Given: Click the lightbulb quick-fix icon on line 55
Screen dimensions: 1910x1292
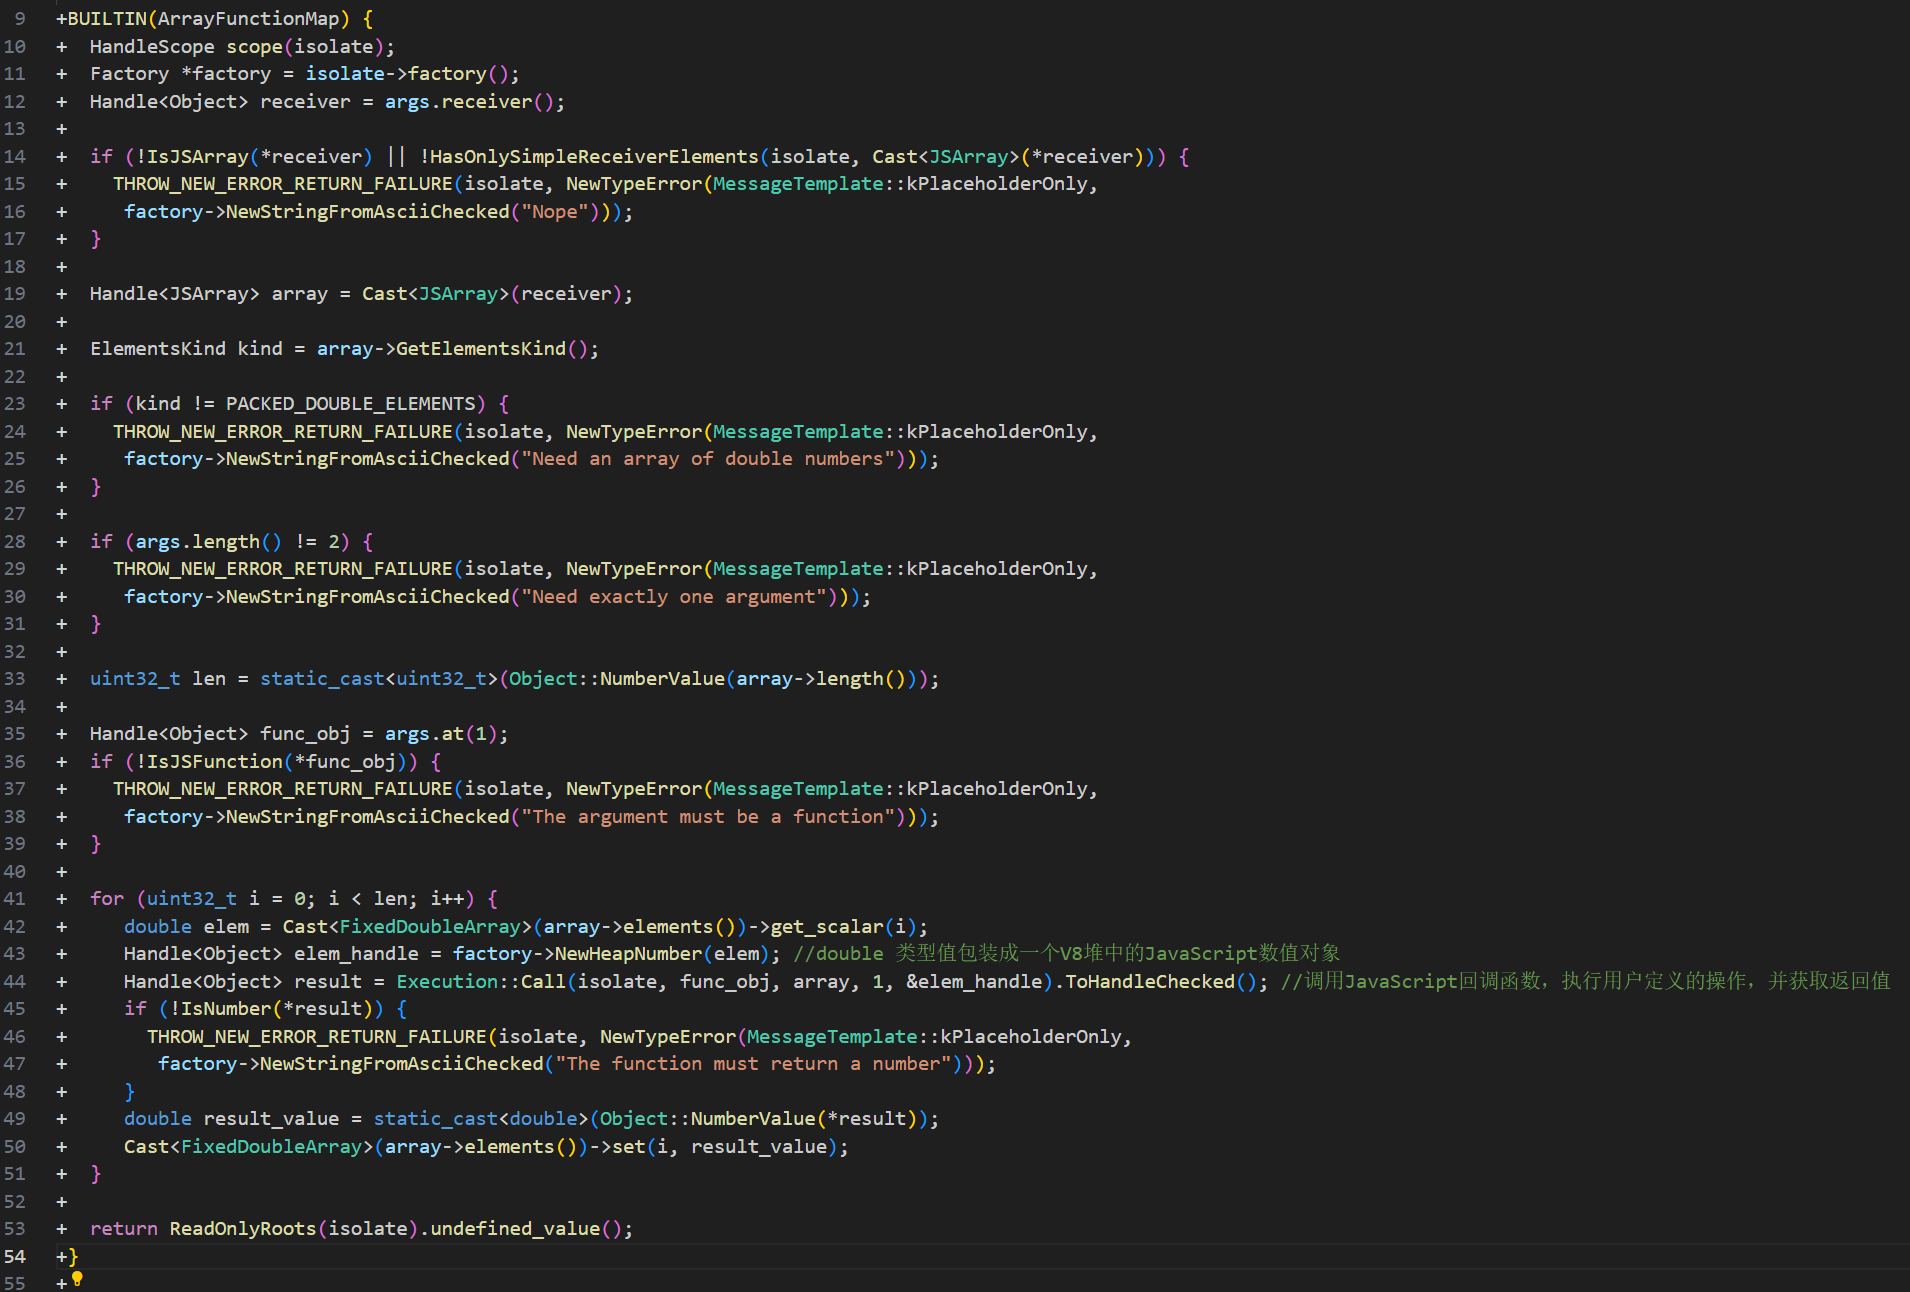Looking at the screenshot, I should point(77,1279).
